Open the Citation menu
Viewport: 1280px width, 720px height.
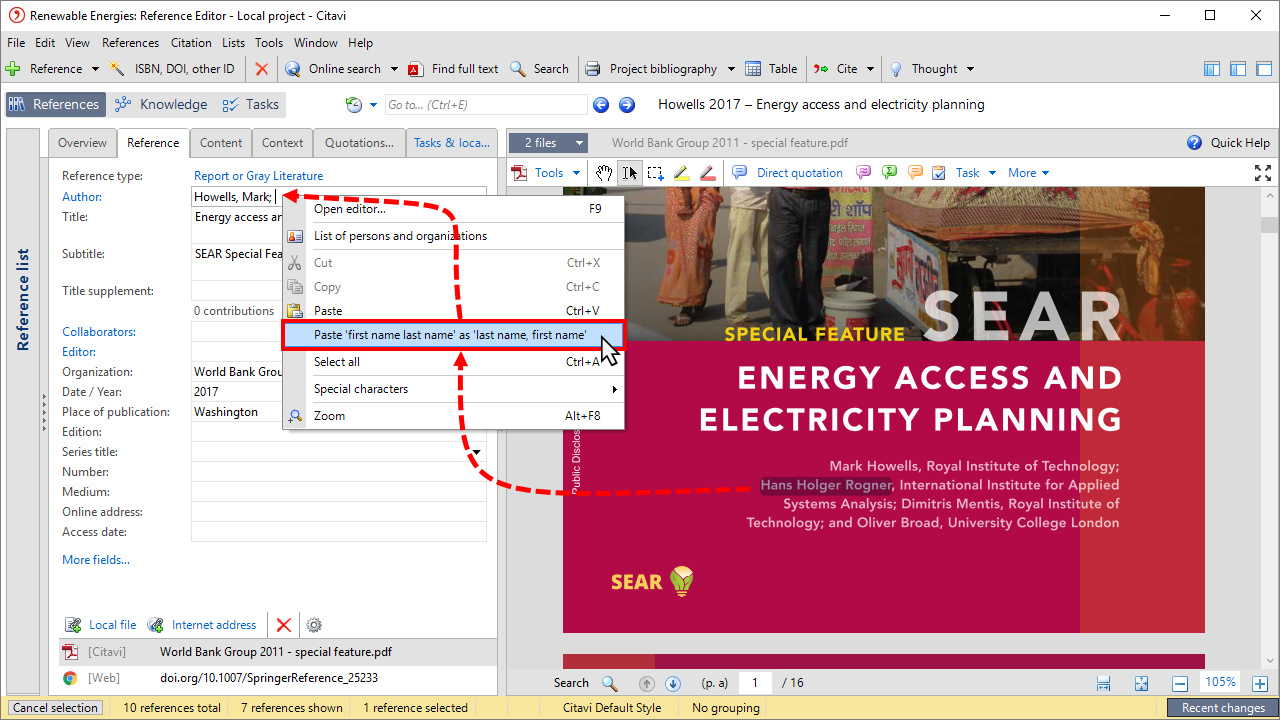point(191,43)
